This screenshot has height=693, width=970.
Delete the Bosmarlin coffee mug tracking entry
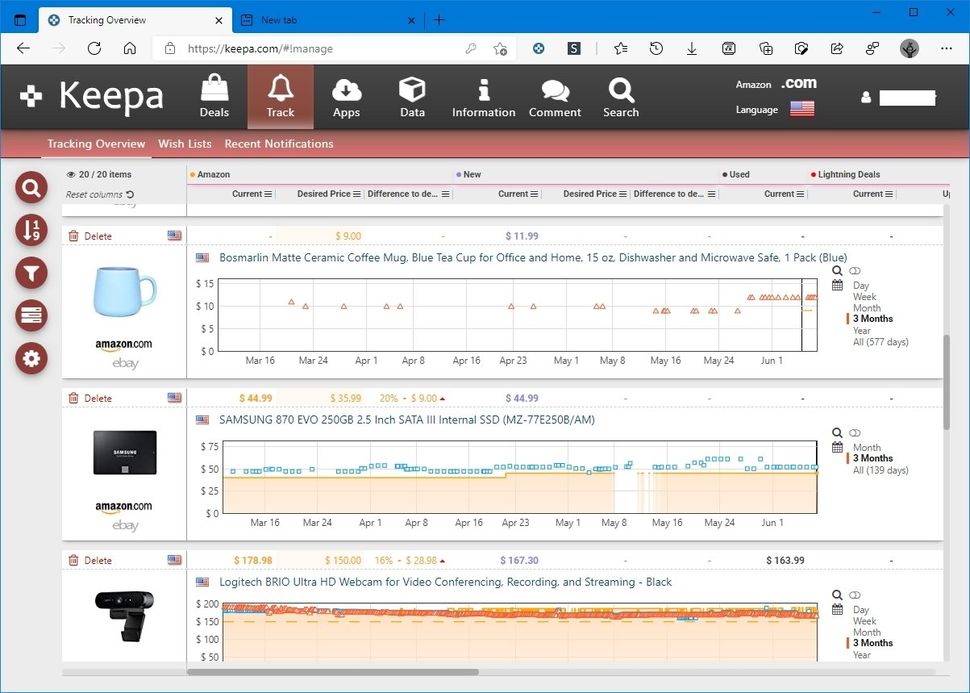click(x=90, y=235)
